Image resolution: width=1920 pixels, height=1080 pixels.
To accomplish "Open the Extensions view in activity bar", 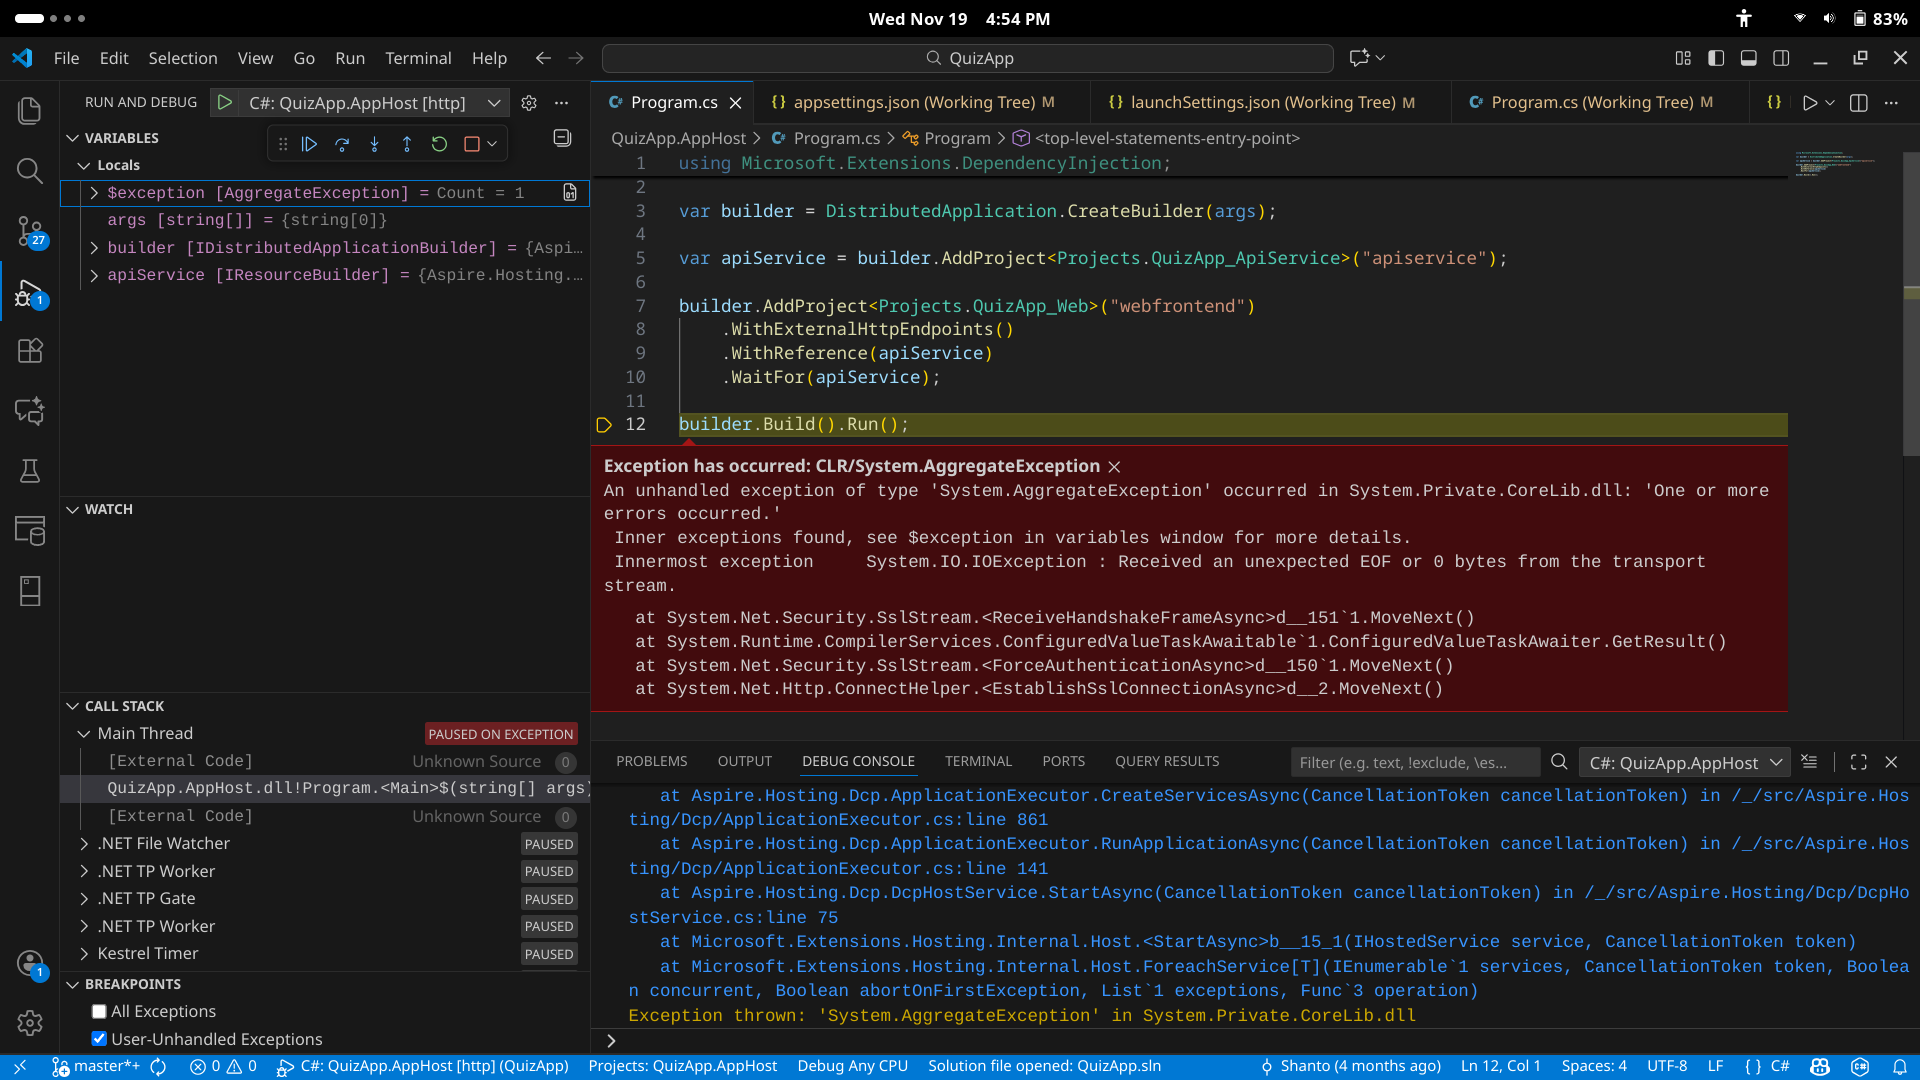I will pos(30,351).
